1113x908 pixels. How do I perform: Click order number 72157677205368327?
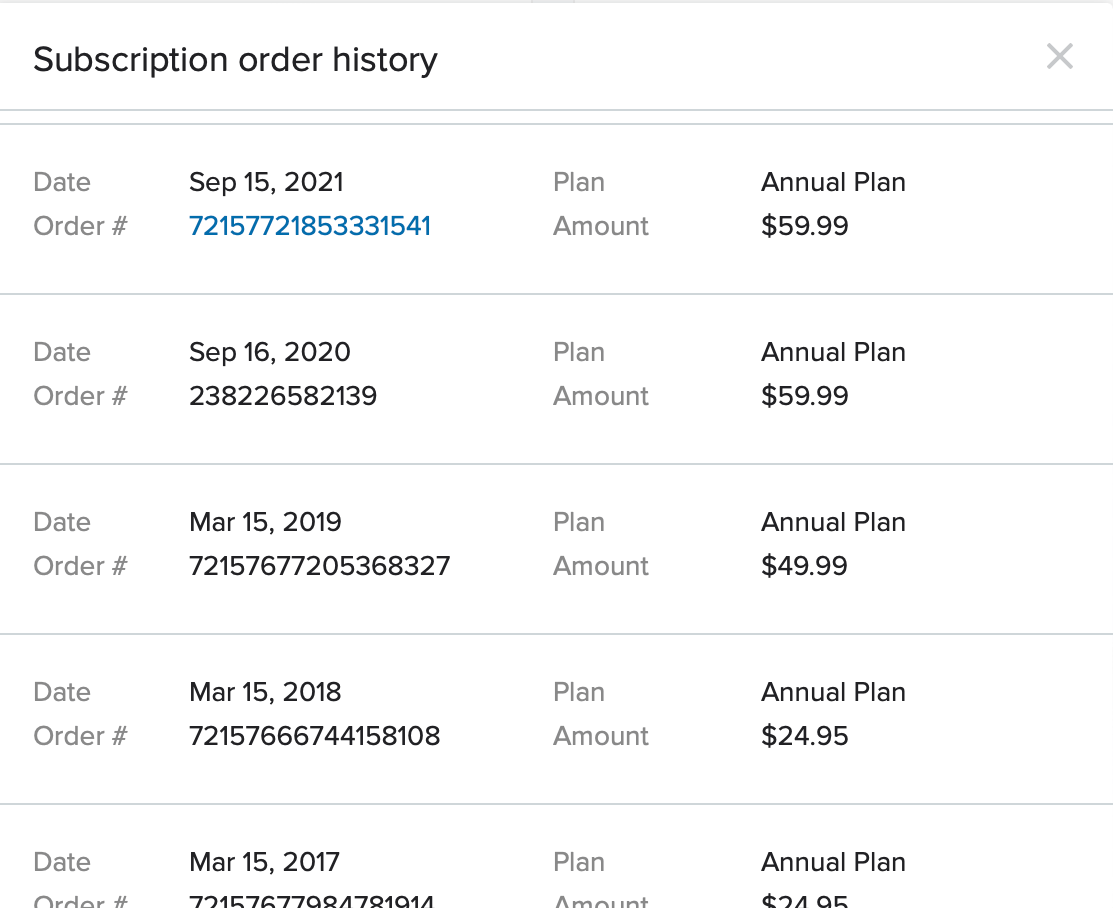click(319, 566)
